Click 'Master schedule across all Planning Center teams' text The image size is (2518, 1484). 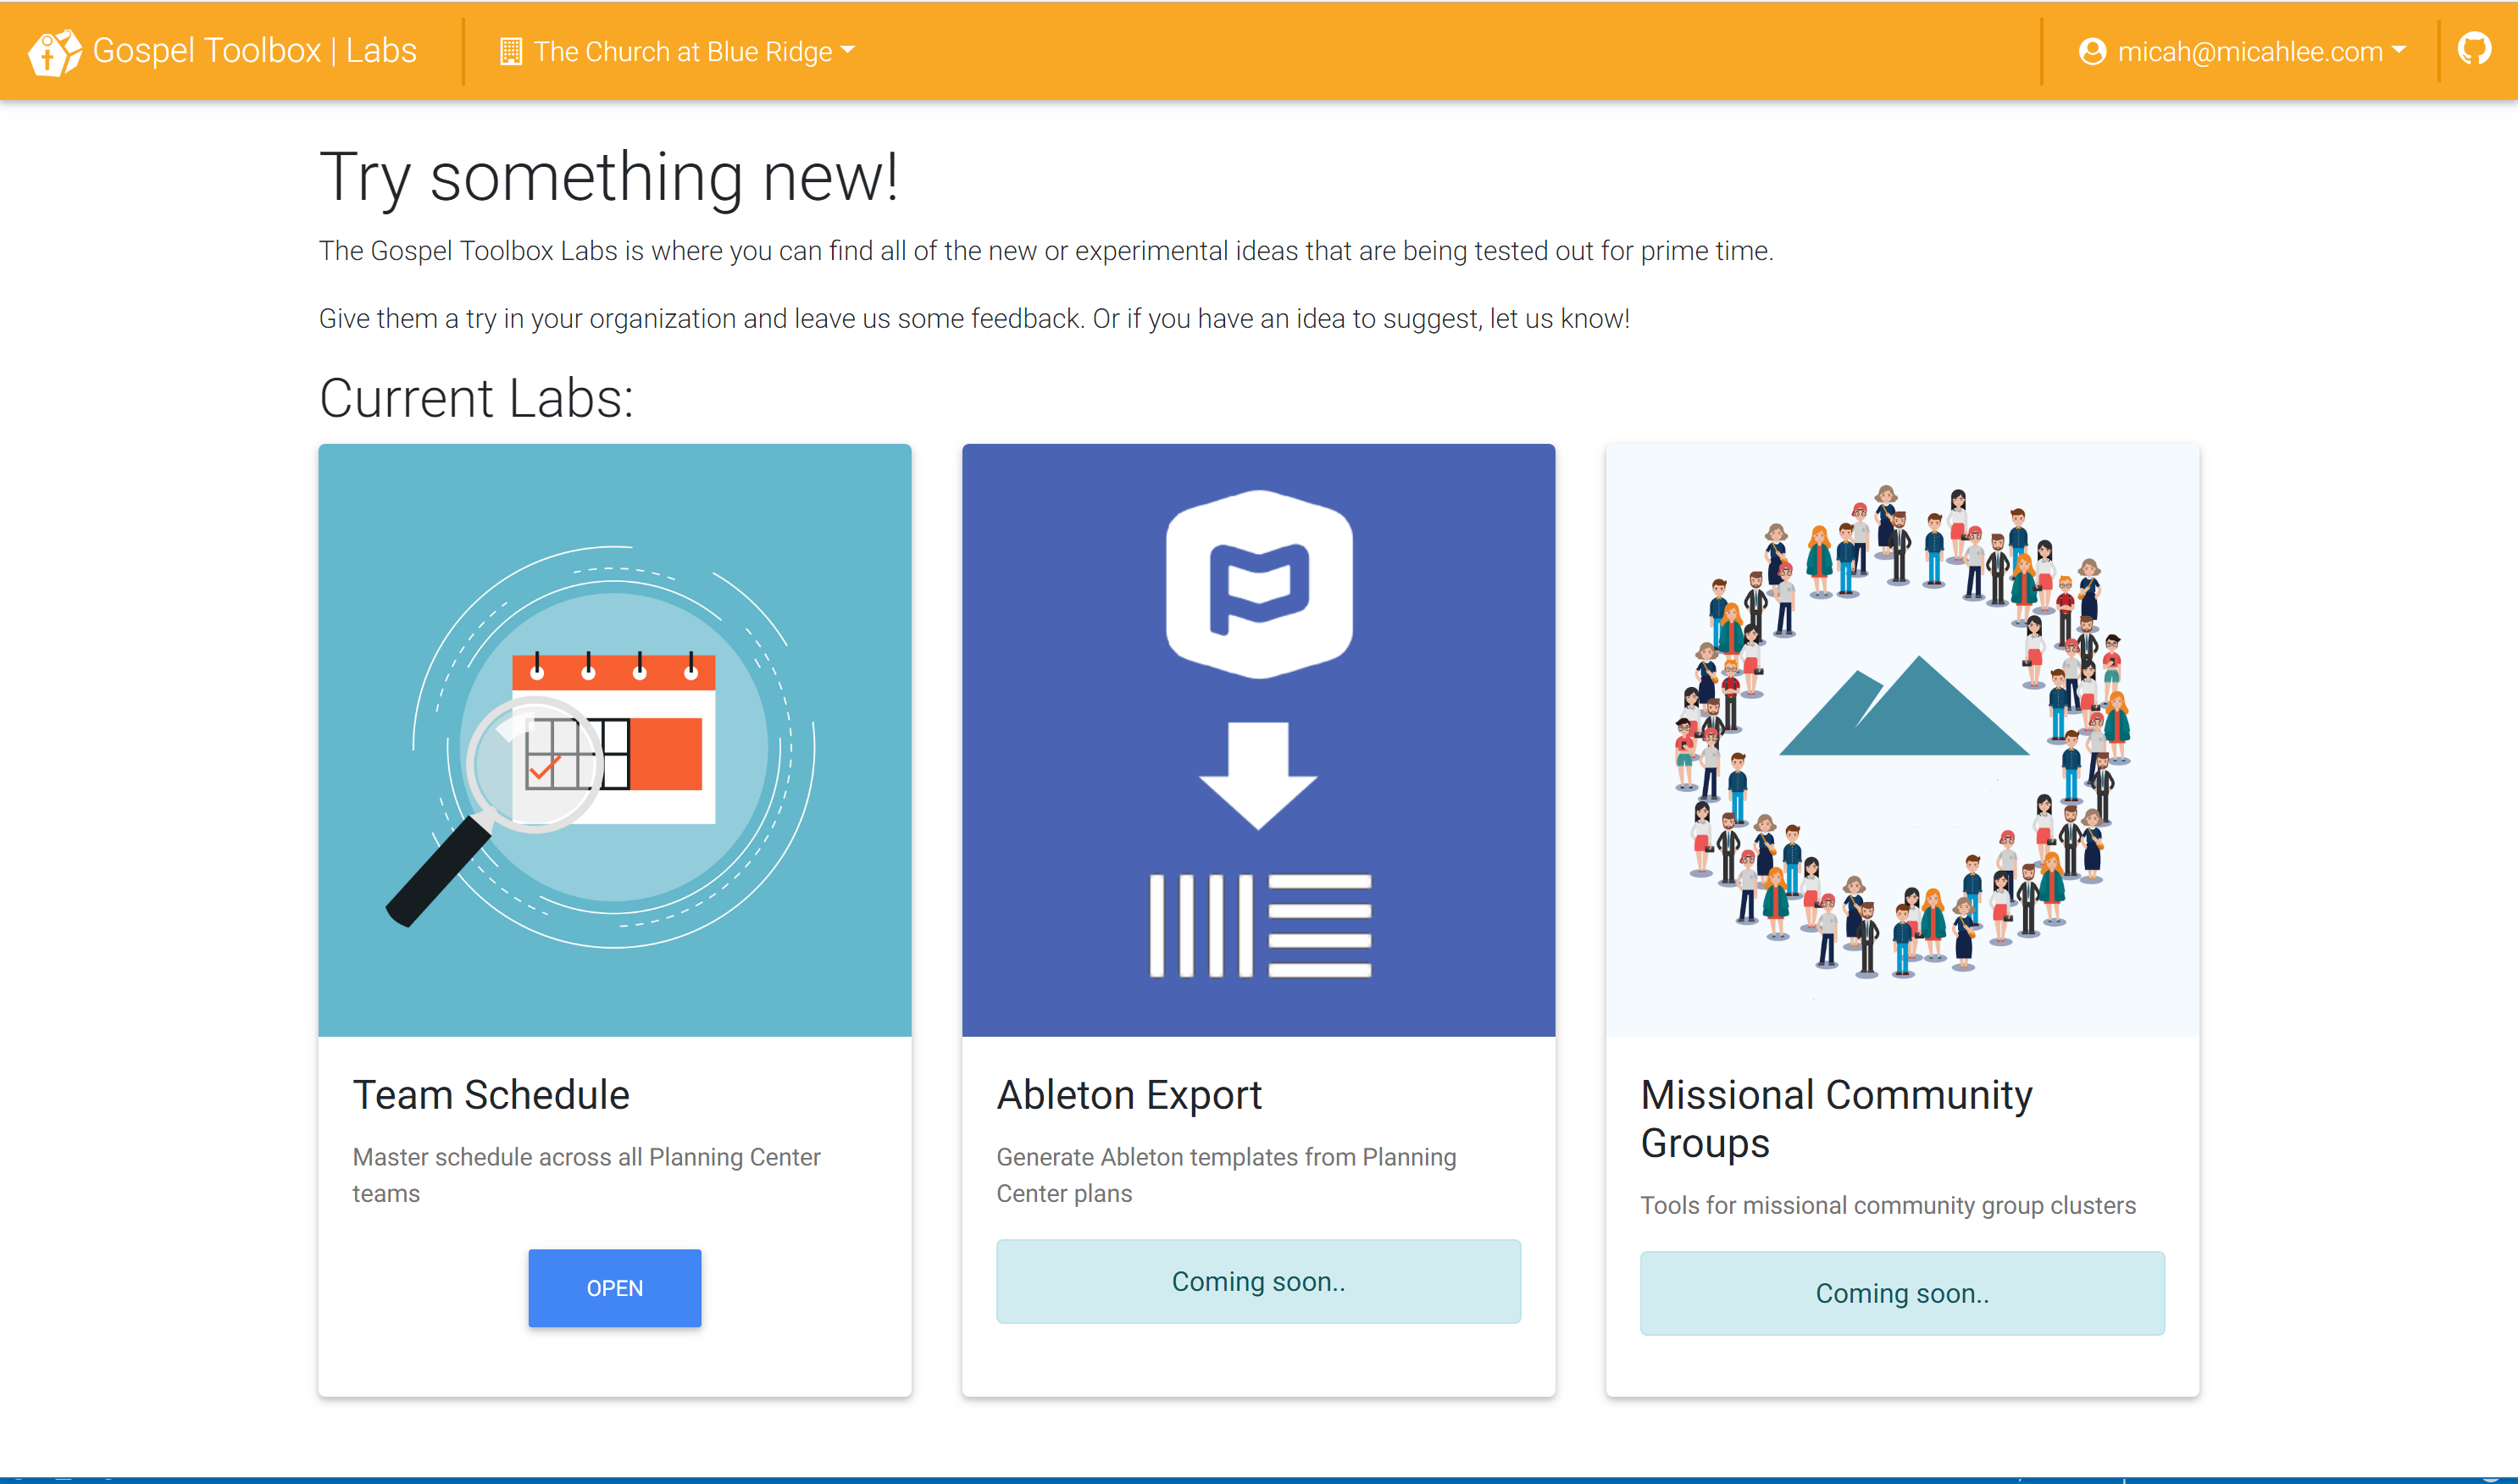click(586, 1175)
